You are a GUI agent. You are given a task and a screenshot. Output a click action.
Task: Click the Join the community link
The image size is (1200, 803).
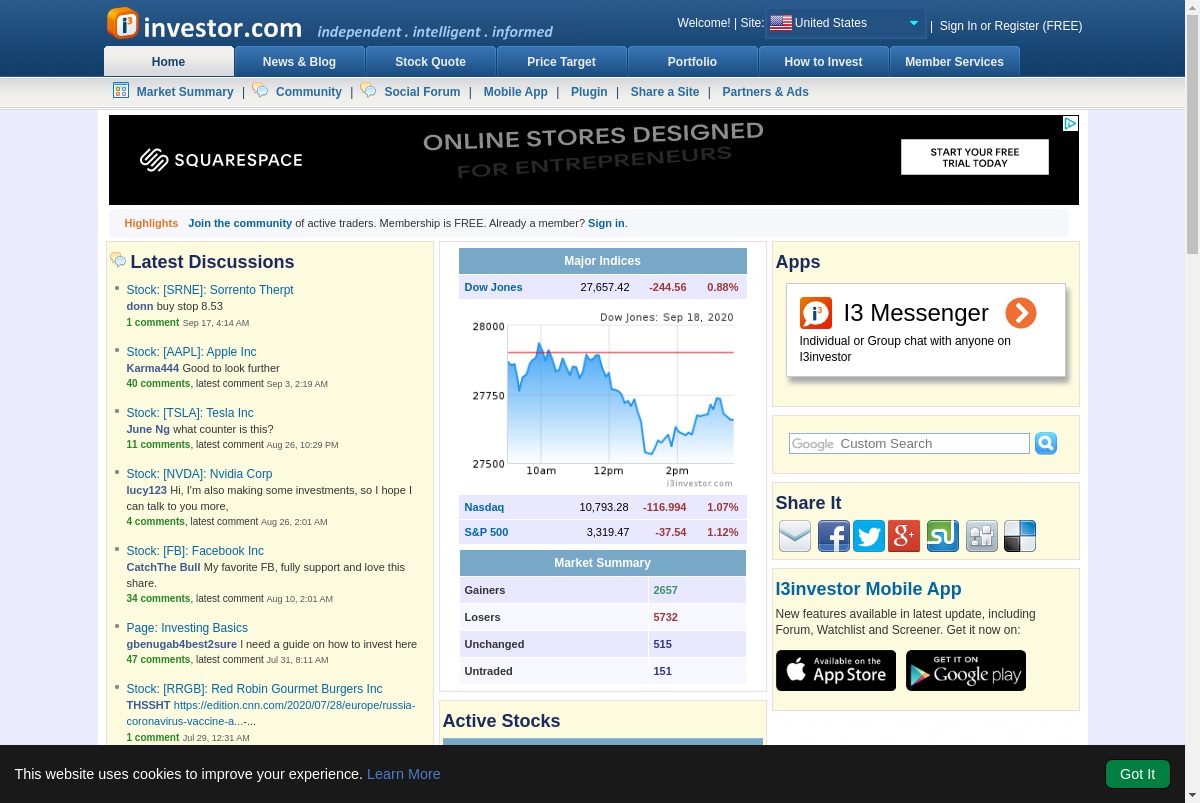tap(240, 223)
